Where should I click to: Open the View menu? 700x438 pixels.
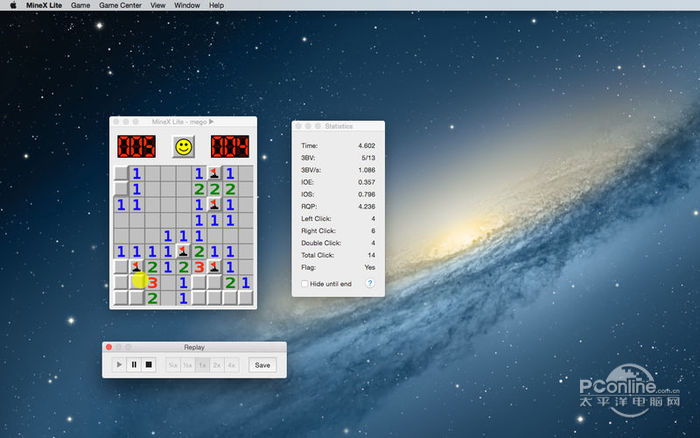pyautogui.click(x=158, y=5)
